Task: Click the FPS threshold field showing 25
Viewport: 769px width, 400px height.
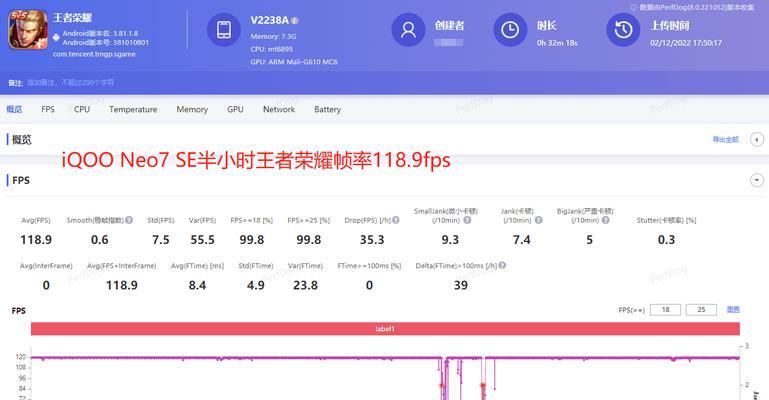Action: (701, 309)
